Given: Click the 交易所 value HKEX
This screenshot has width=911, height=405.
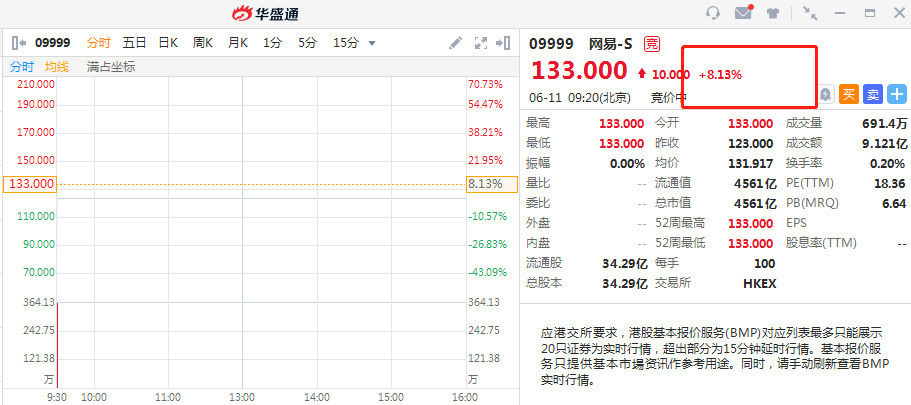Looking at the screenshot, I should coord(759,284).
